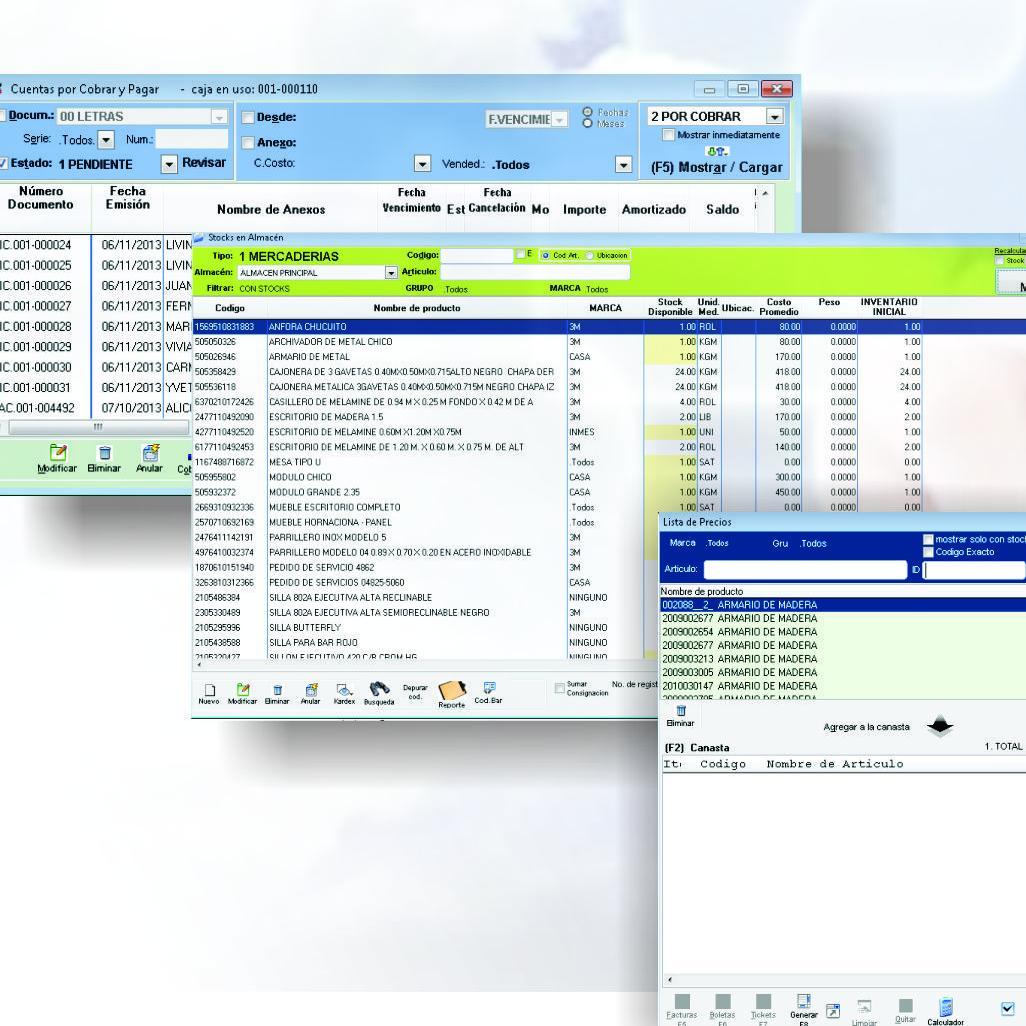Select document row IC.001-000027
The height and width of the screenshot is (1026, 1026).
tap(96, 306)
